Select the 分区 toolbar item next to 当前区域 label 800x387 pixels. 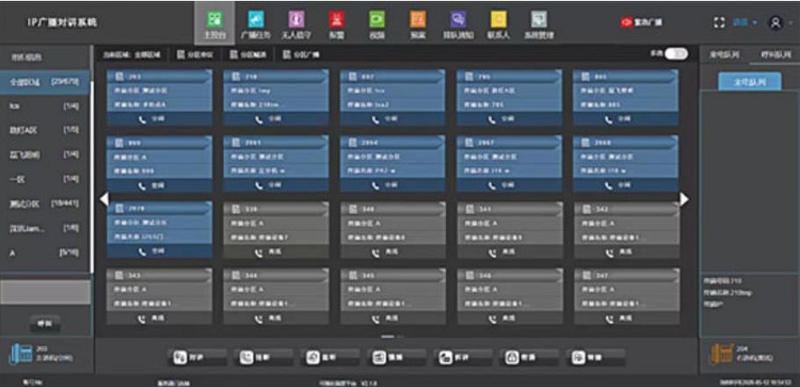pyautogui.click(x=195, y=55)
